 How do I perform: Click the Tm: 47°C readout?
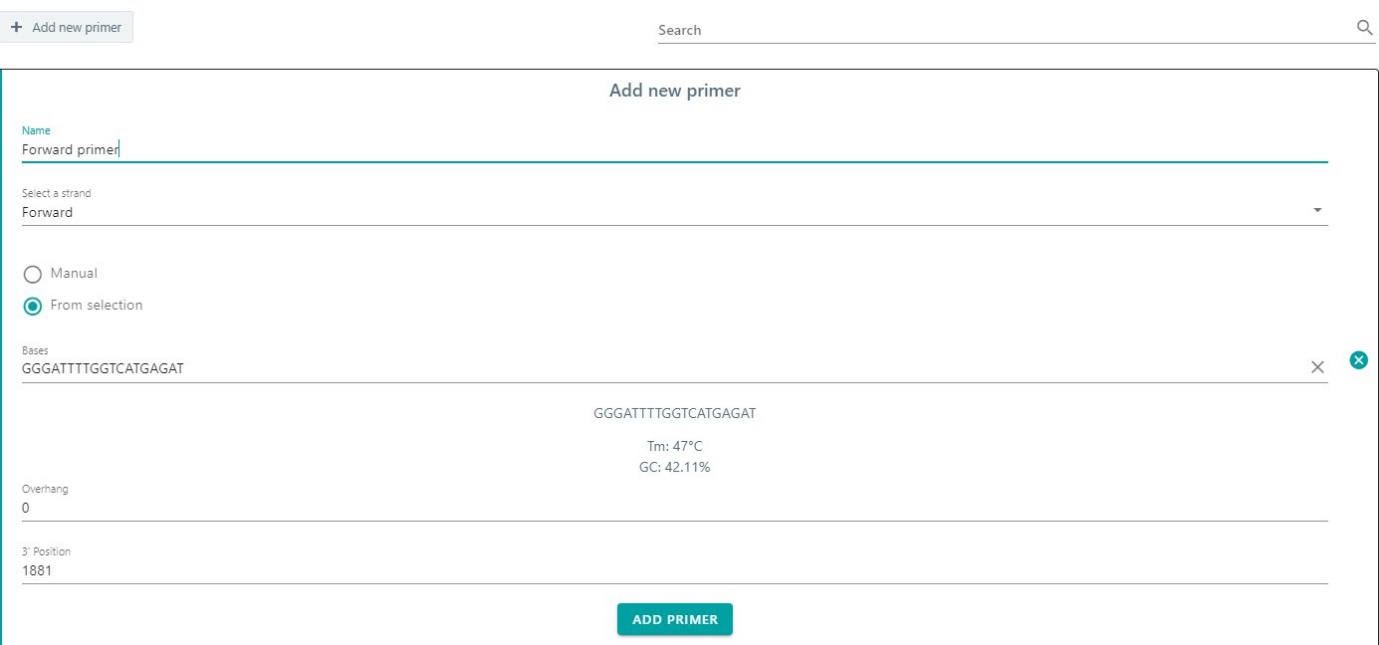click(675, 447)
